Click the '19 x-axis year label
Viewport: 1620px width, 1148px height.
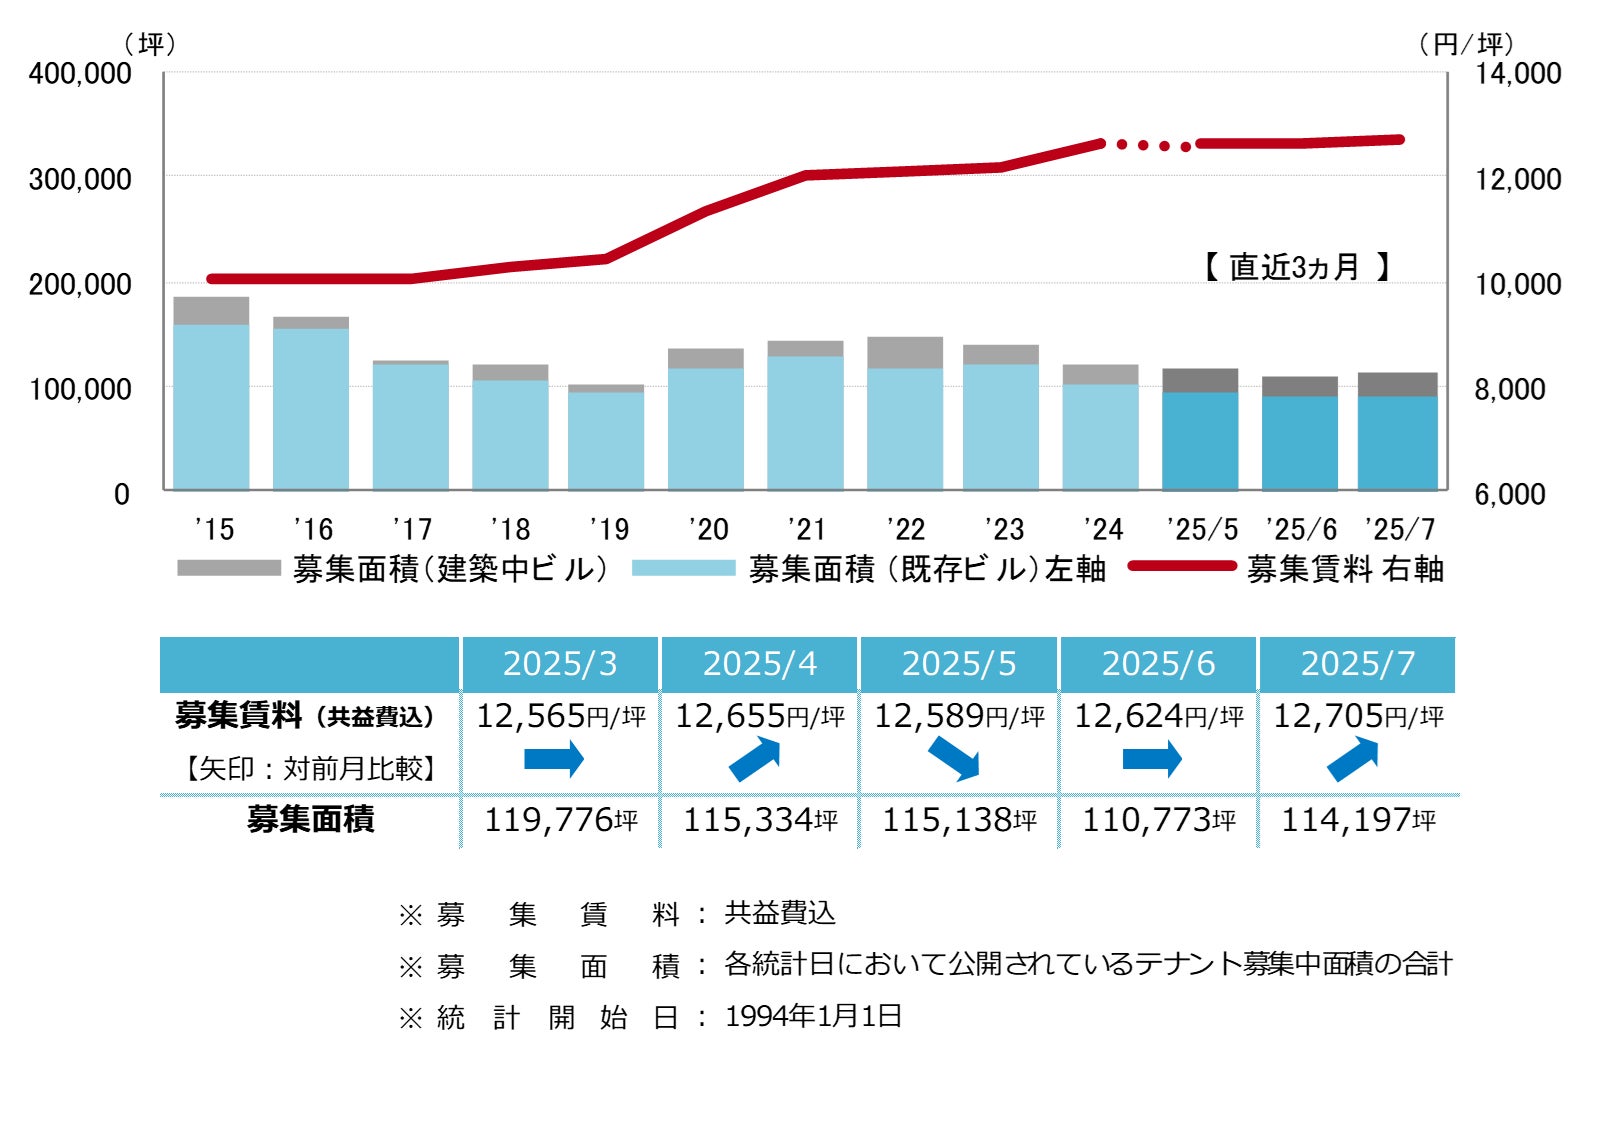click(x=609, y=529)
